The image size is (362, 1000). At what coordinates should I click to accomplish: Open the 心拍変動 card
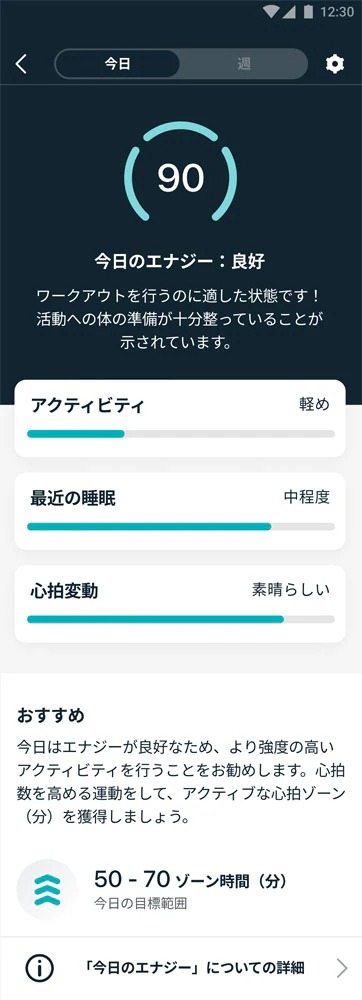tap(180, 604)
